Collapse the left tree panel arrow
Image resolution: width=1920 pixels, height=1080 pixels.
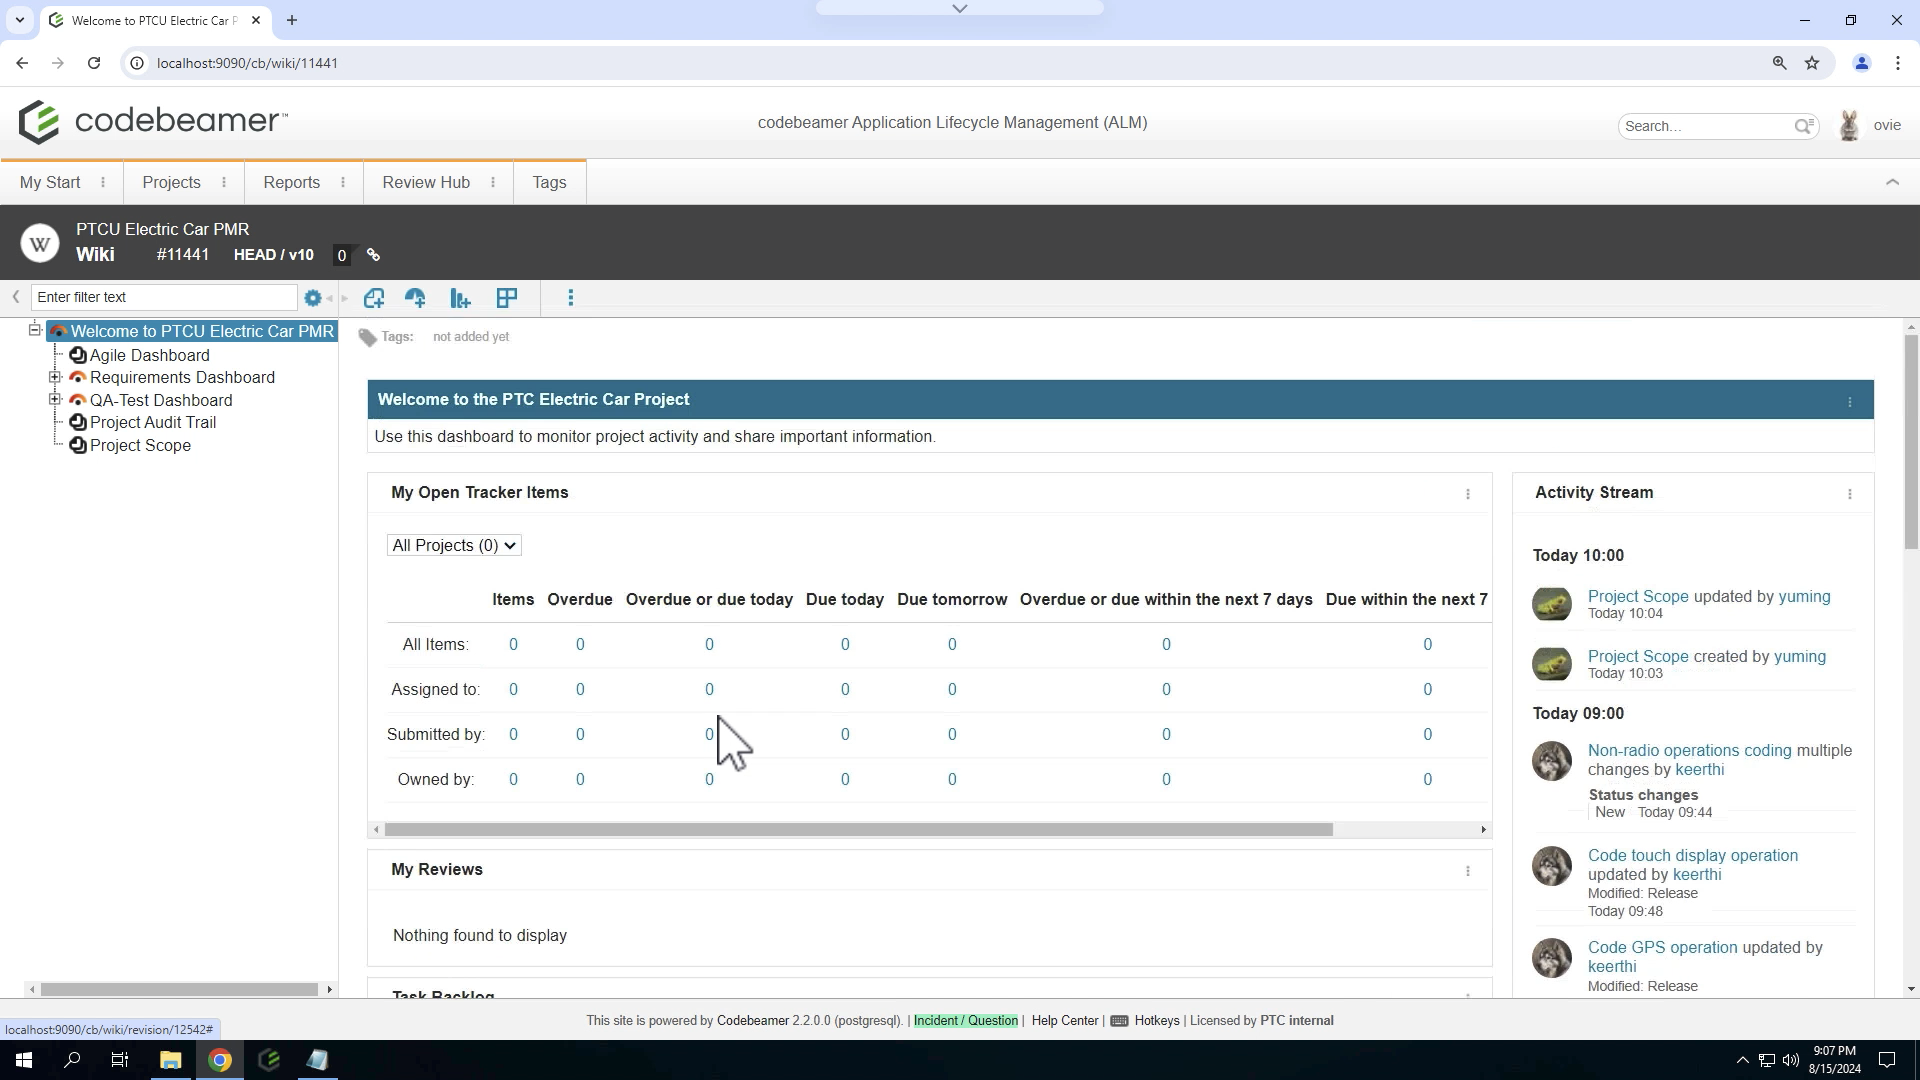16,297
